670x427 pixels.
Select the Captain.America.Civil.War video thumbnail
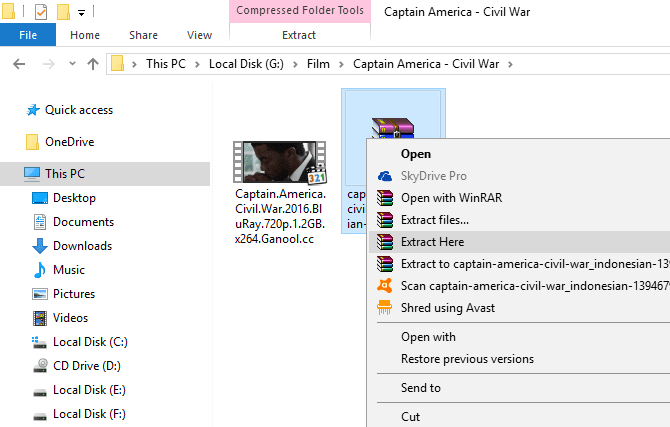click(x=280, y=162)
